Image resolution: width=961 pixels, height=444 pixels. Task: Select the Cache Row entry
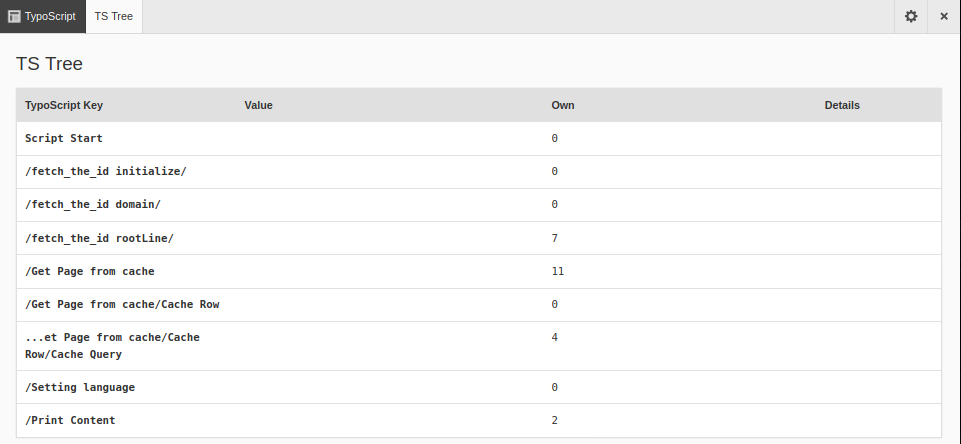pos(122,304)
